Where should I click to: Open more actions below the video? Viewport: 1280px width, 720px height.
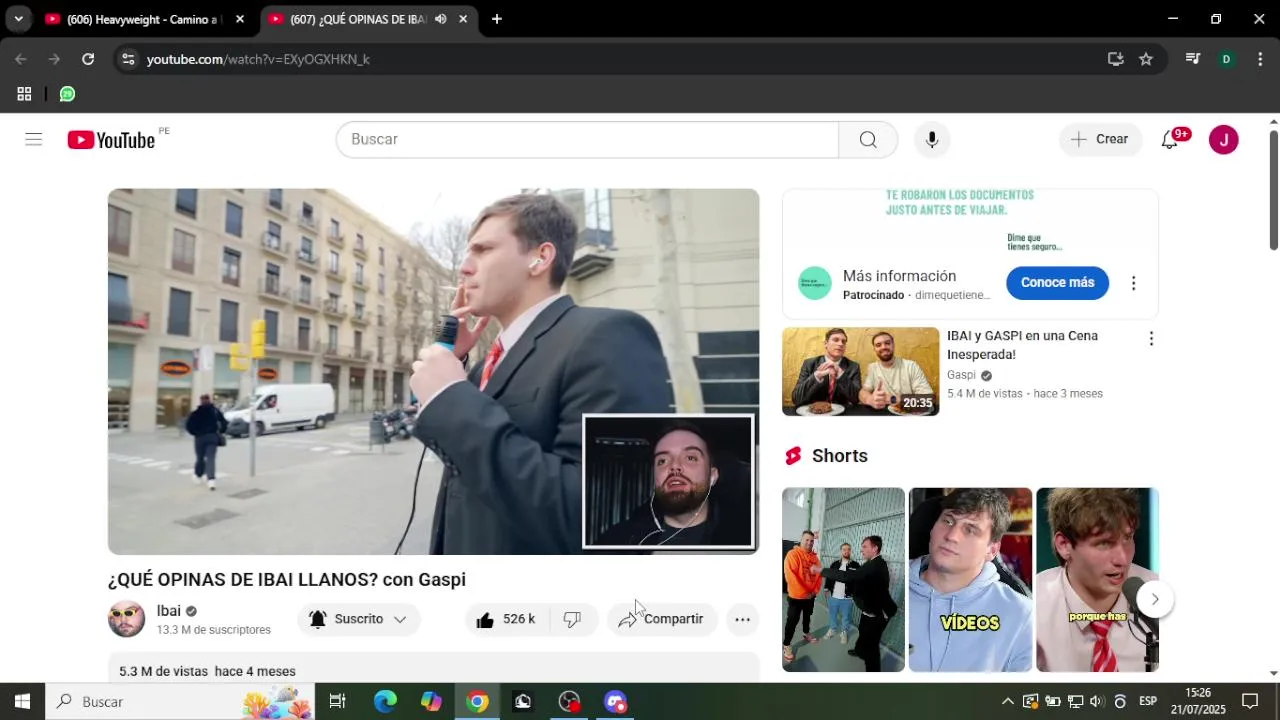coord(742,619)
